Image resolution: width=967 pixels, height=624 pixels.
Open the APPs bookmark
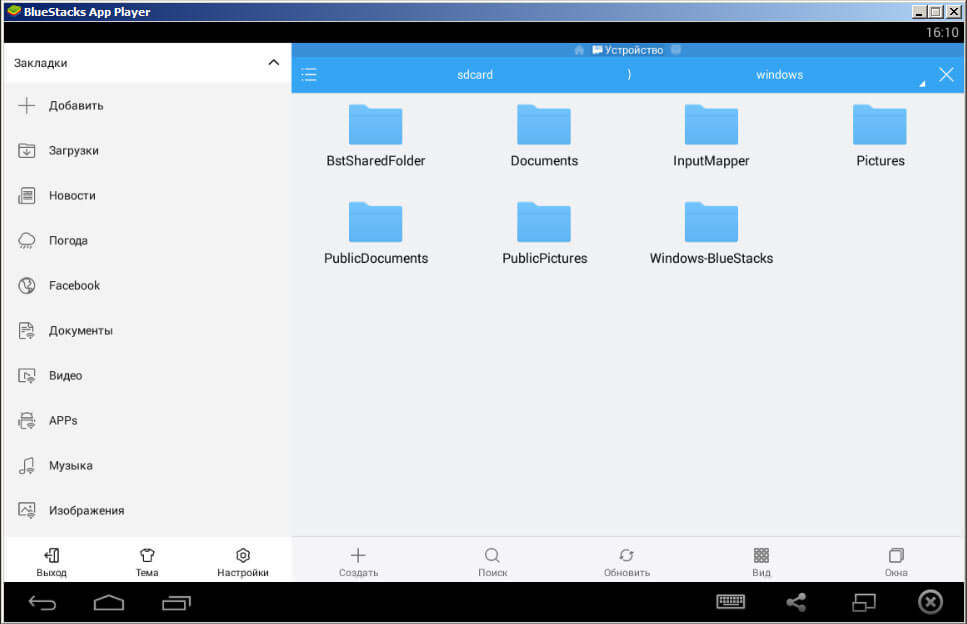[147, 421]
